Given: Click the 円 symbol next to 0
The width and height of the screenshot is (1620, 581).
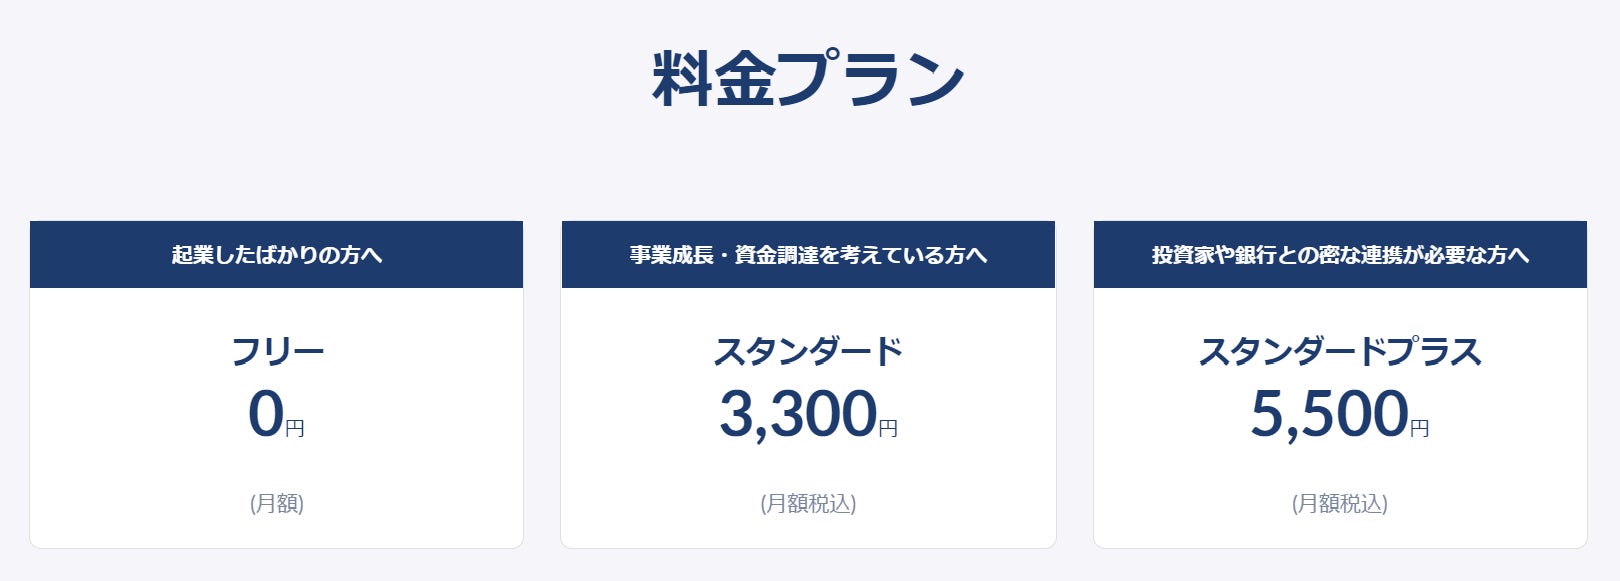Looking at the screenshot, I should click(x=295, y=429).
